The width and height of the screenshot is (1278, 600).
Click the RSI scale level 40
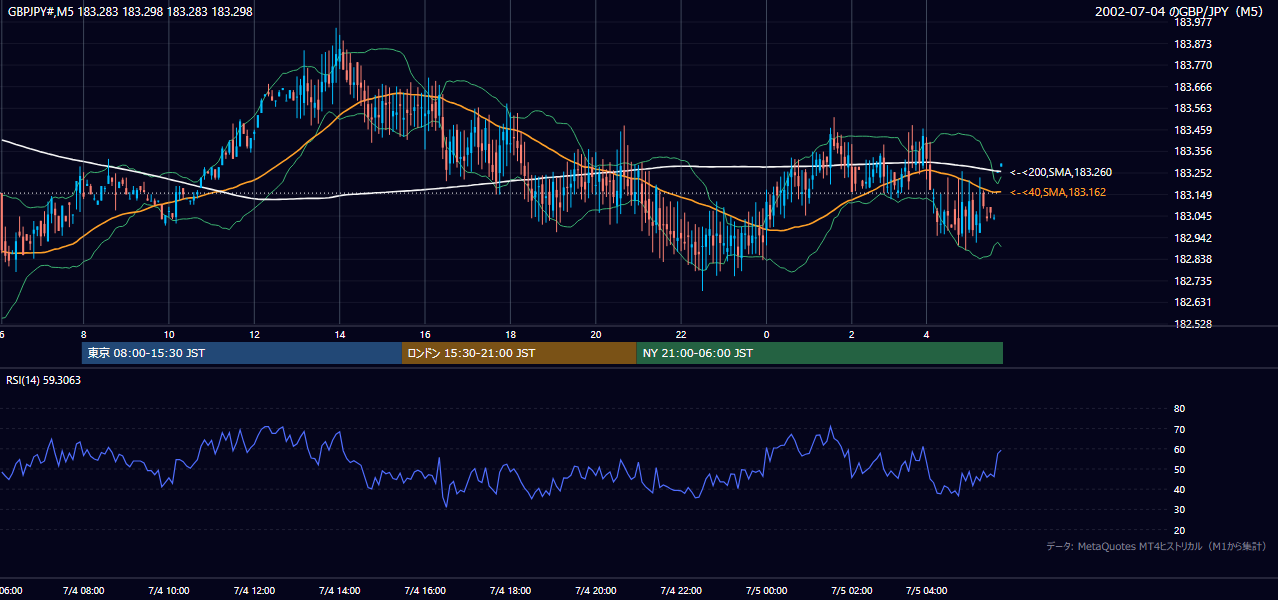click(x=1179, y=489)
